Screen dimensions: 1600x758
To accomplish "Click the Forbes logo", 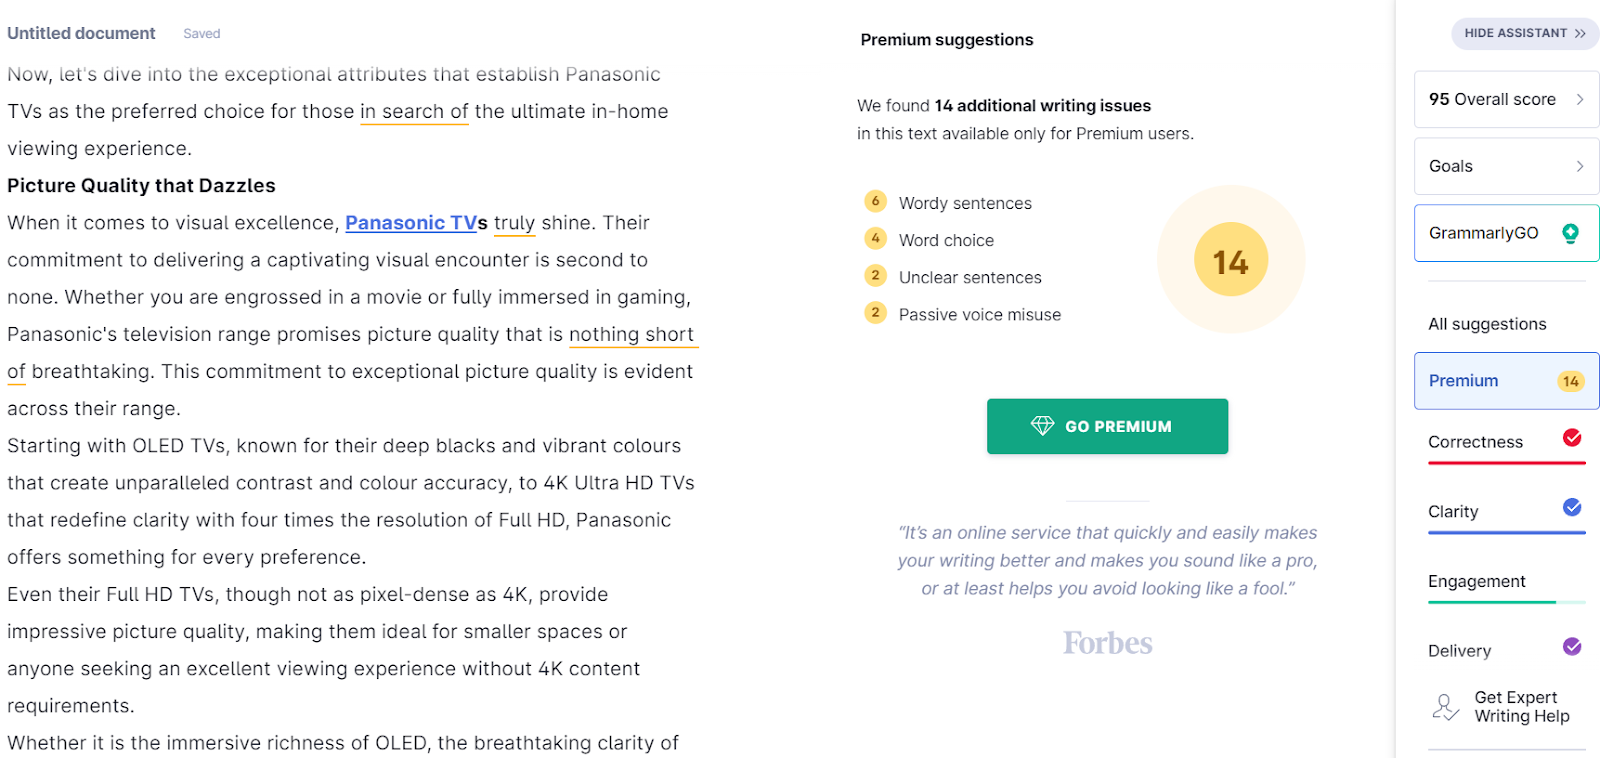I will pyautogui.click(x=1107, y=643).
